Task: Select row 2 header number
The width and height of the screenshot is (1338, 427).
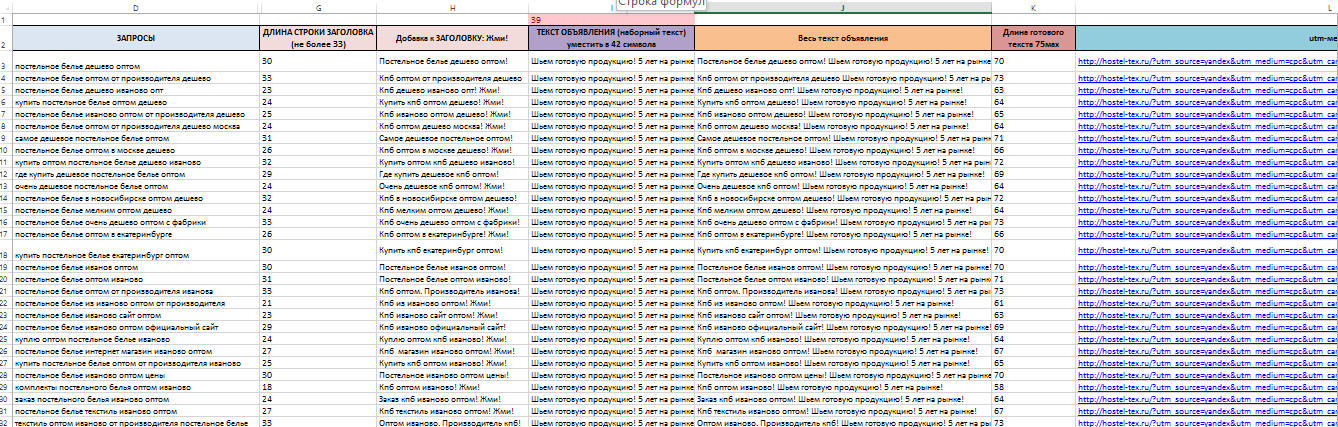Action: coord(6,38)
